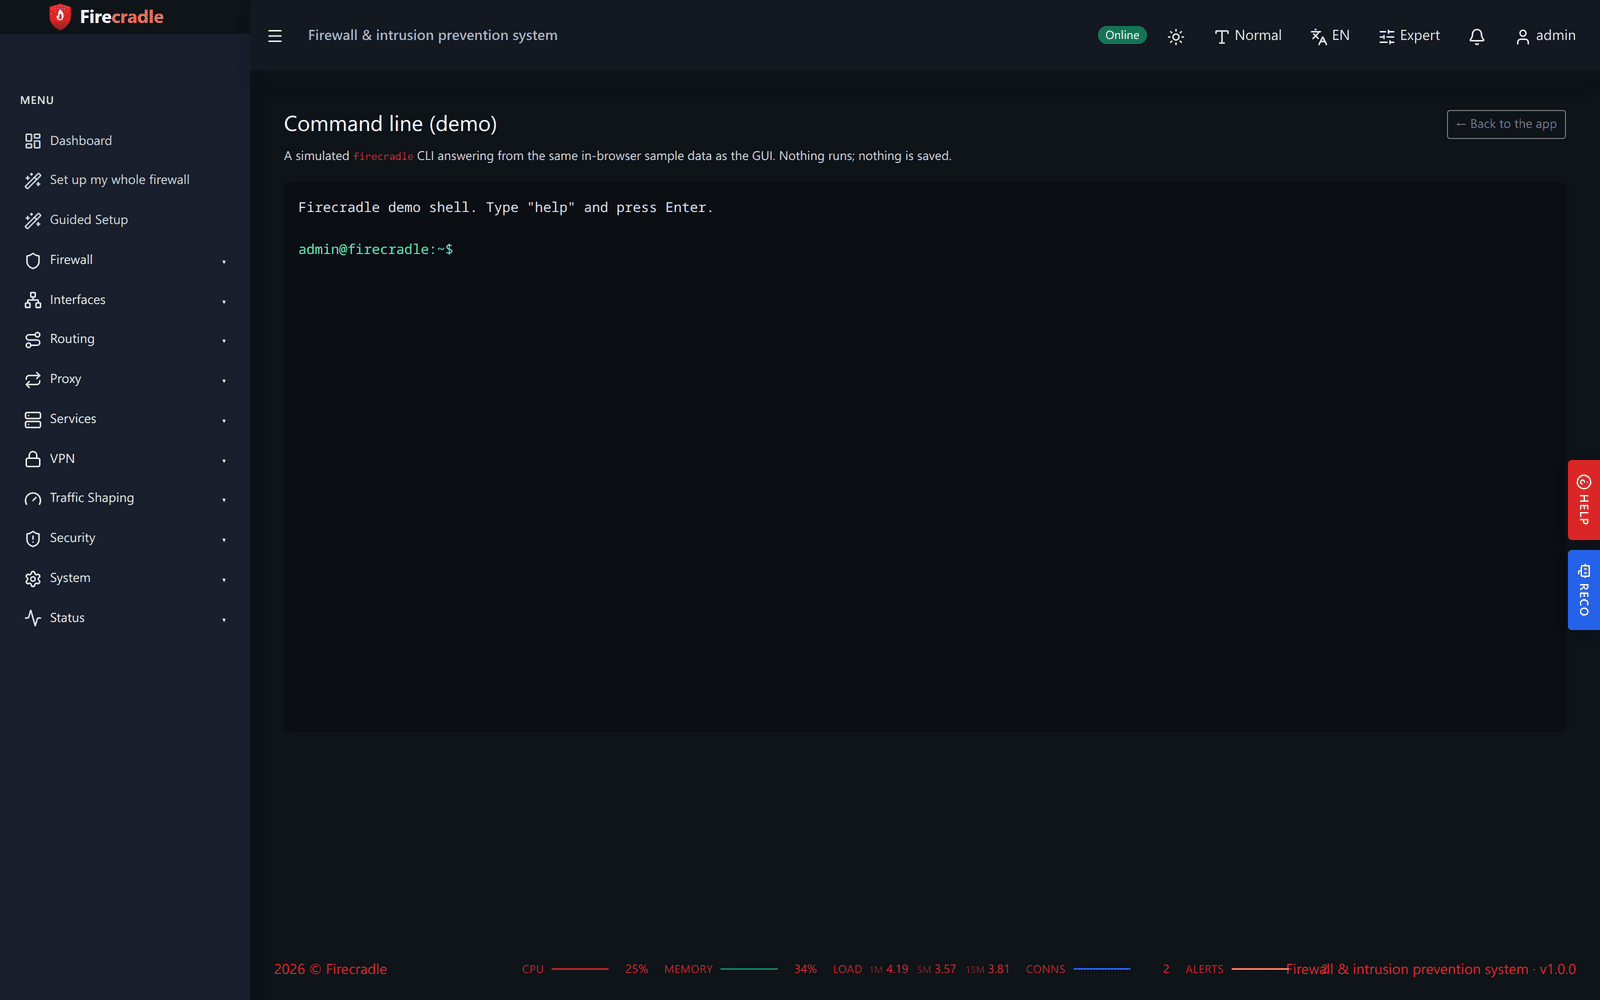
Task: Click the CONNS sparkline in footer
Action: click(1102, 969)
